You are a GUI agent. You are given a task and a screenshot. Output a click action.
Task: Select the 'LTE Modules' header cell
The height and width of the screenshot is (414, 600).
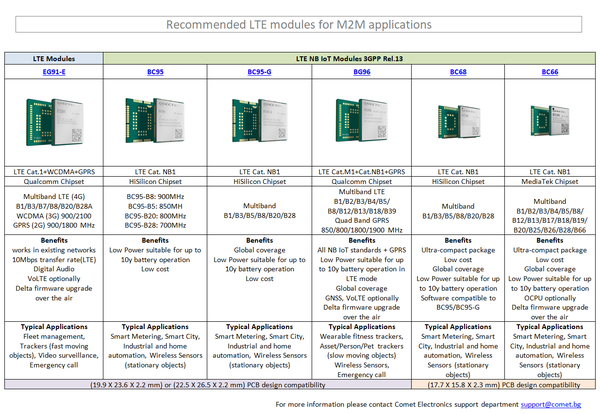coord(54,59)
